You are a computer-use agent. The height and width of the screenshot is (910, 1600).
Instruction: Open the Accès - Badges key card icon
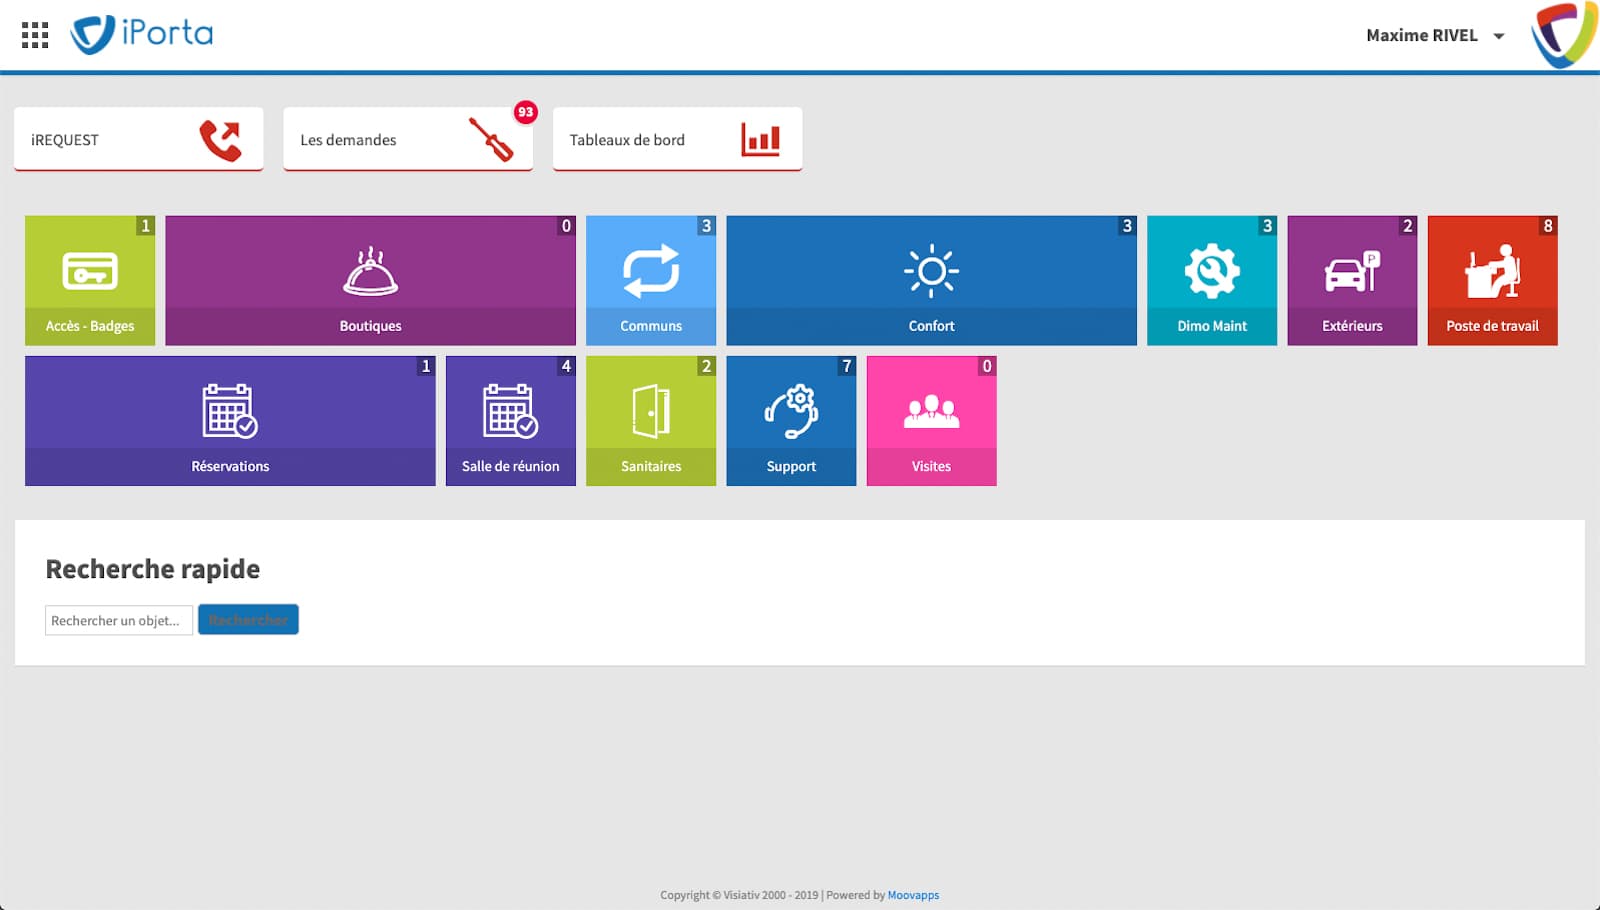pyautogui.click(x=90, y=270)
